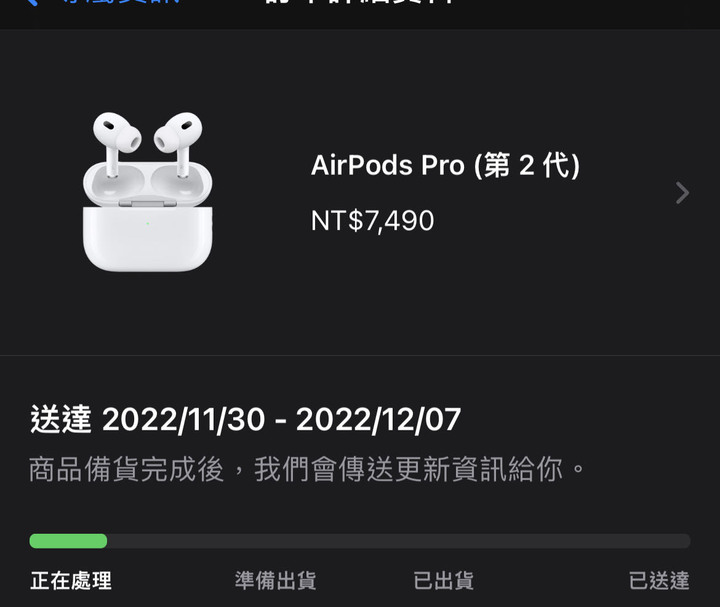Select the 正在處理 status step
The height and width of the screenshot is (607, 720).
71,580
